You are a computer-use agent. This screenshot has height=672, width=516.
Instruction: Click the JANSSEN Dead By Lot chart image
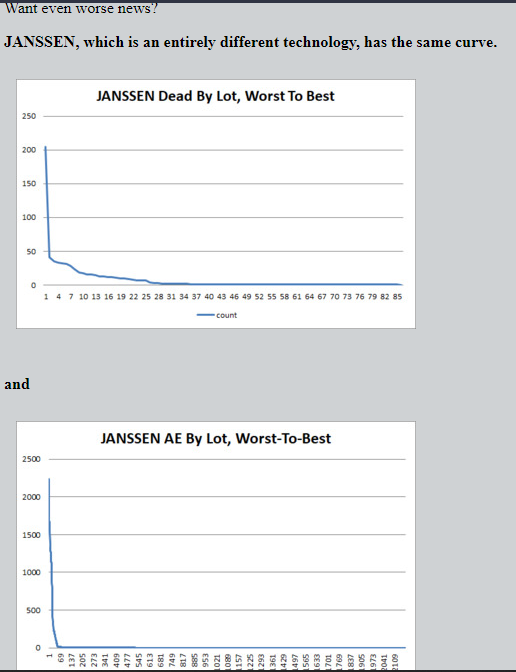216,204
